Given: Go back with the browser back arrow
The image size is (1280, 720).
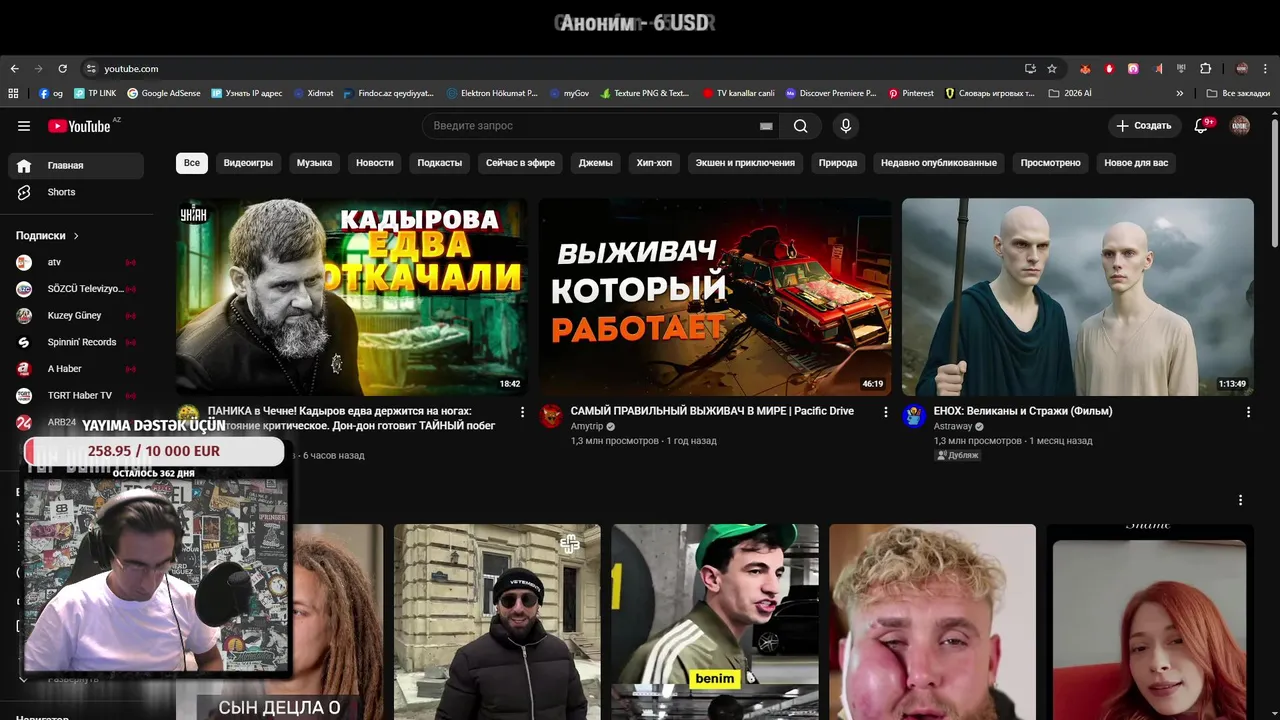Looking at the screenshot, I should point(14,69).
